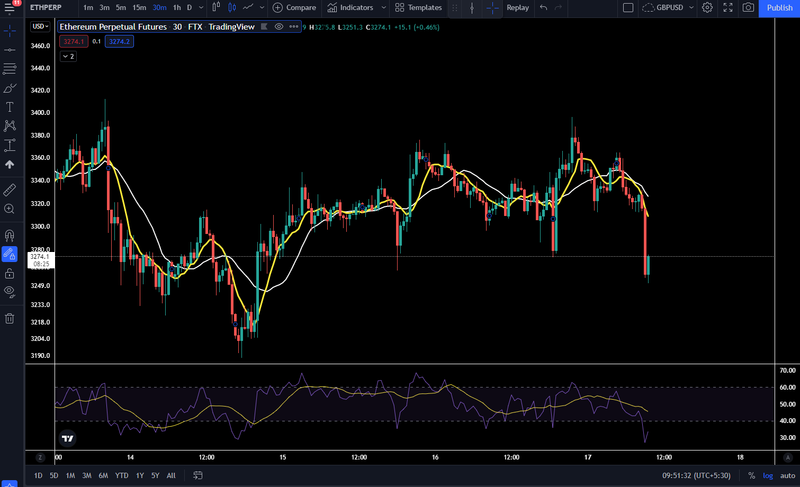800x487 pixels.
Task: Switch to the D daily timeframe
Action: coord(189,8)
